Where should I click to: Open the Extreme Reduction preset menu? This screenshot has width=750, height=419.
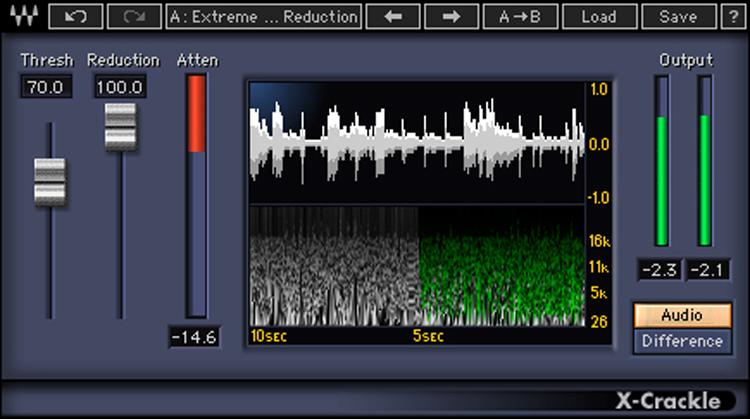(263, 17)
